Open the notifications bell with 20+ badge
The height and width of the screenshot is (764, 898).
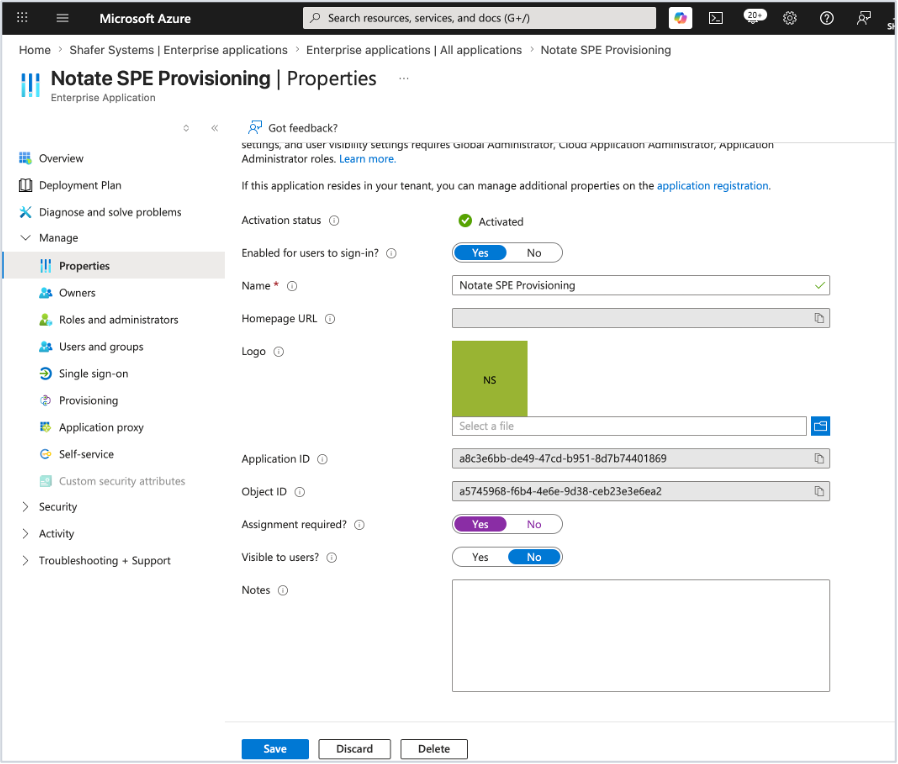[x=754, y=17]
